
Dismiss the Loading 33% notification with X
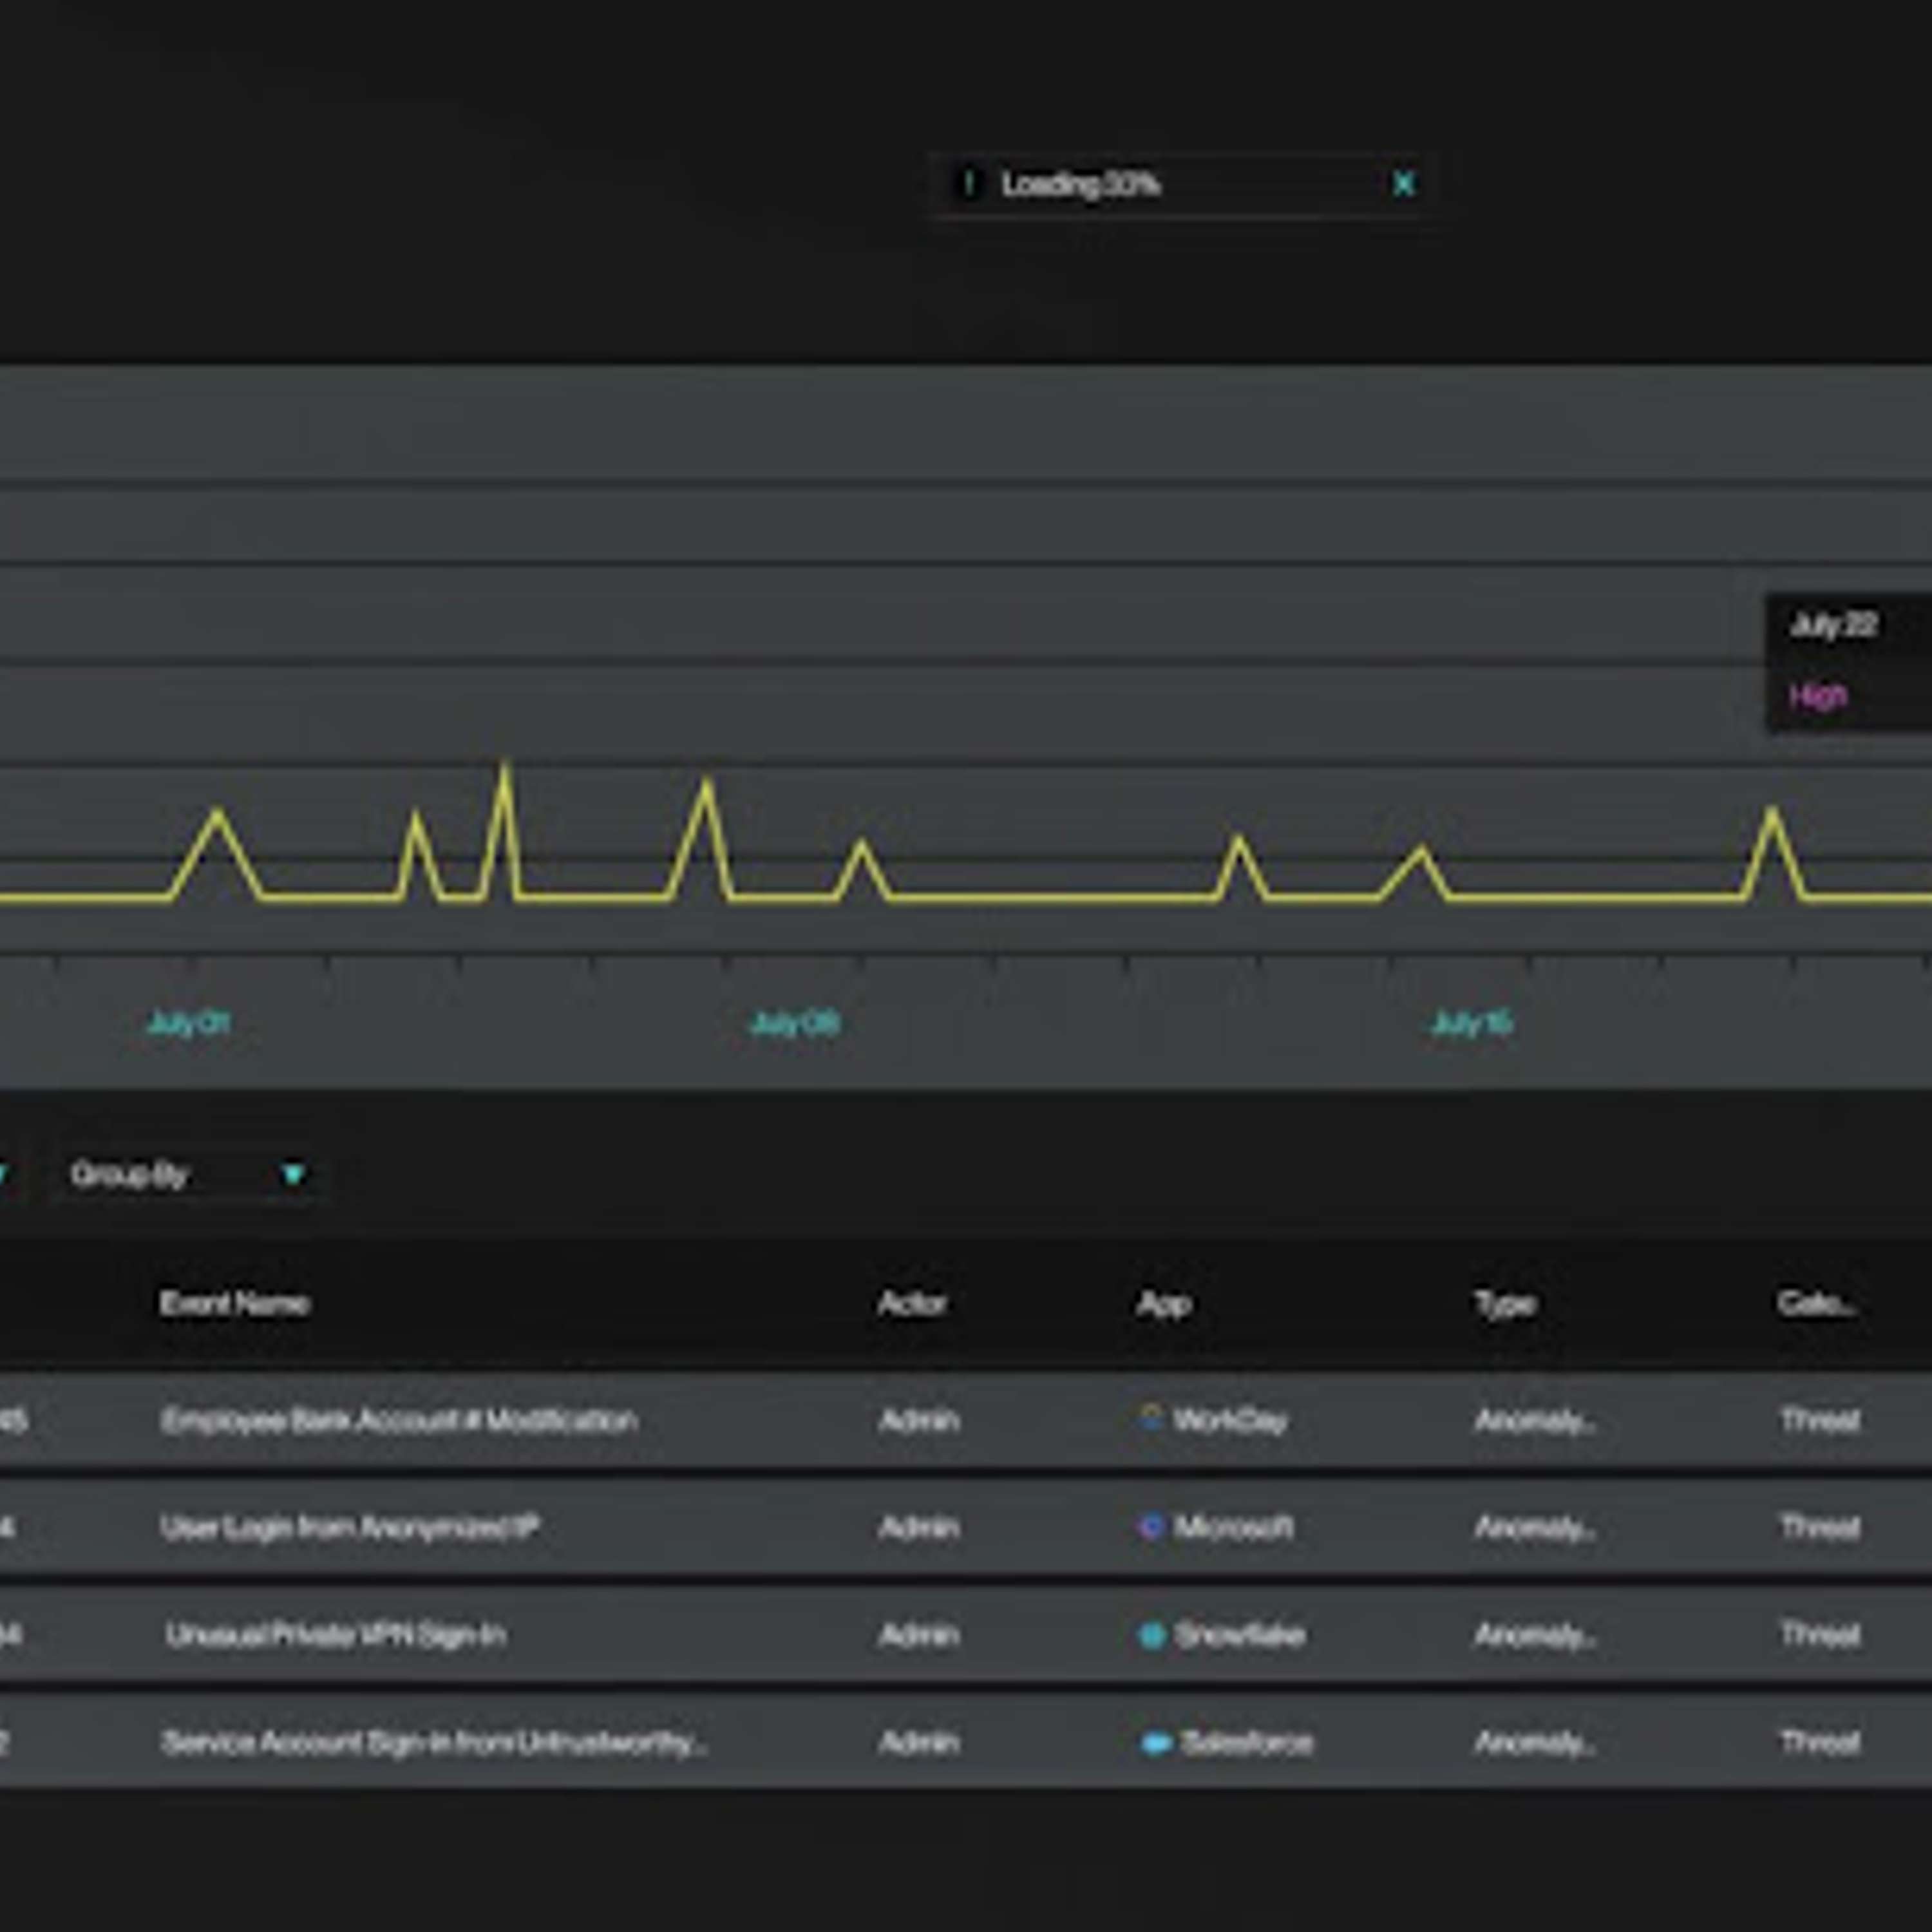coord(1403,184)
